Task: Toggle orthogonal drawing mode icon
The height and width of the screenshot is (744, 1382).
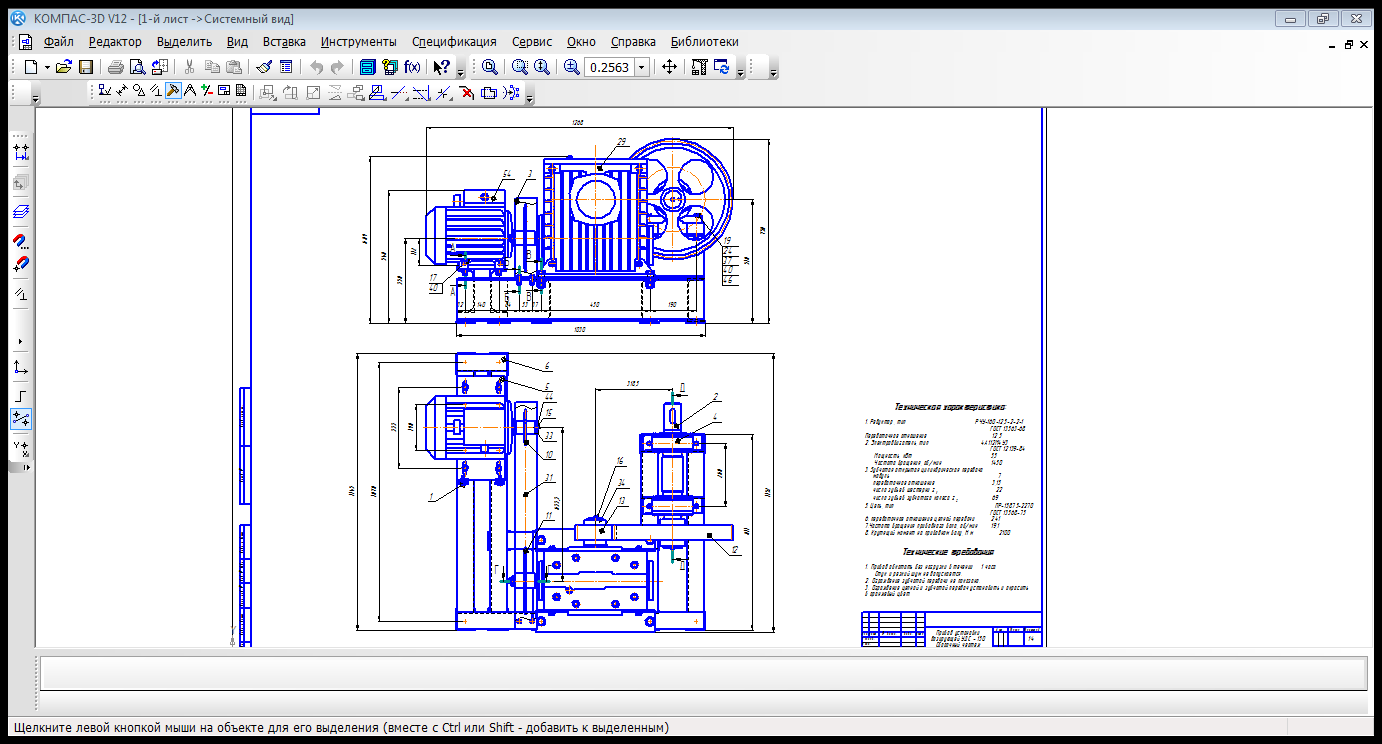Action: coord(20,294)
